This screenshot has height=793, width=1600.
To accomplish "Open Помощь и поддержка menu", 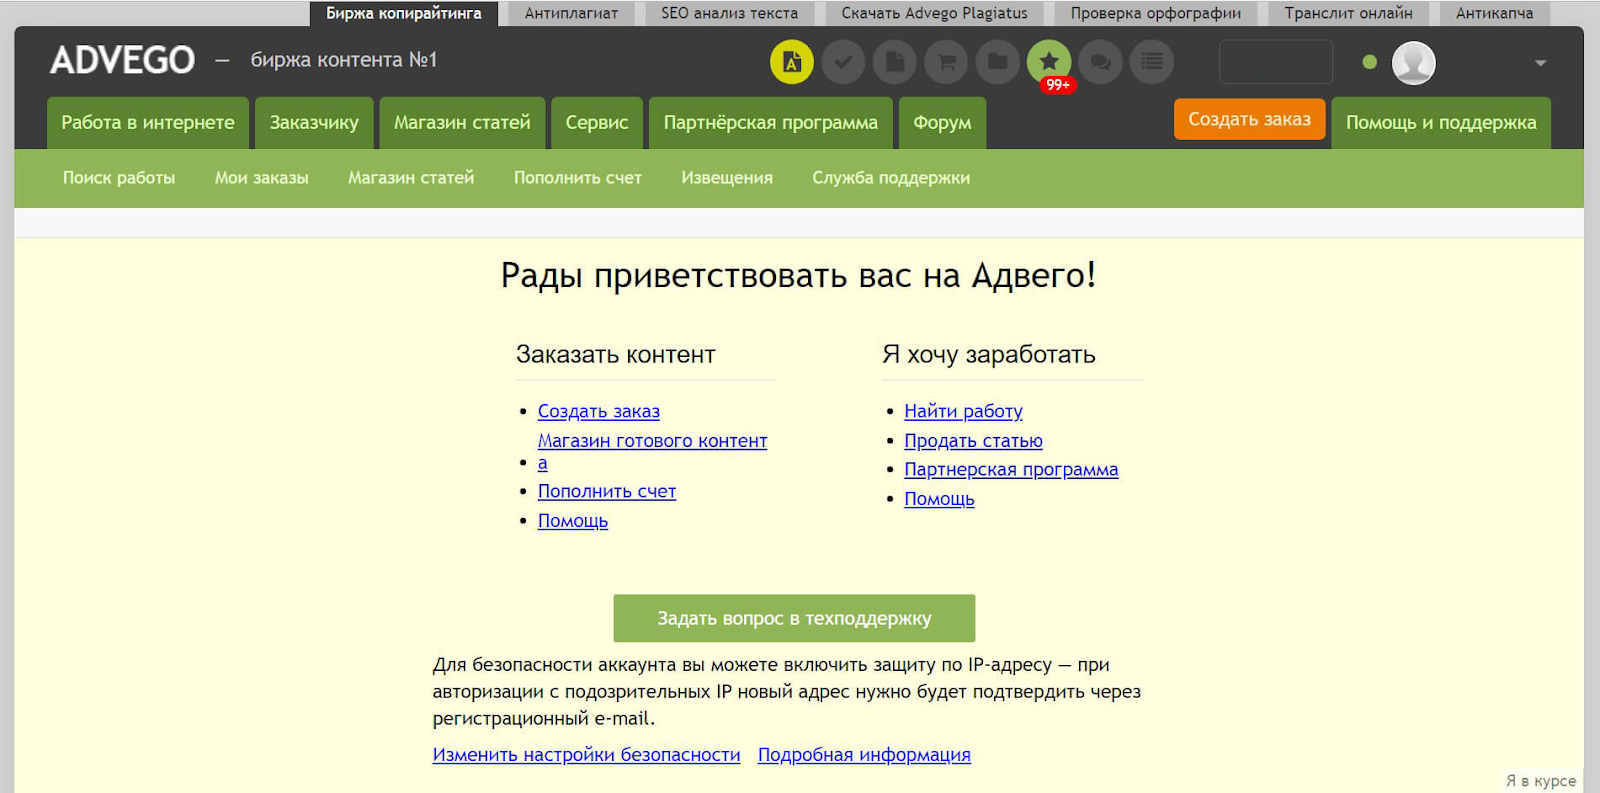I will click(1441, 122).
